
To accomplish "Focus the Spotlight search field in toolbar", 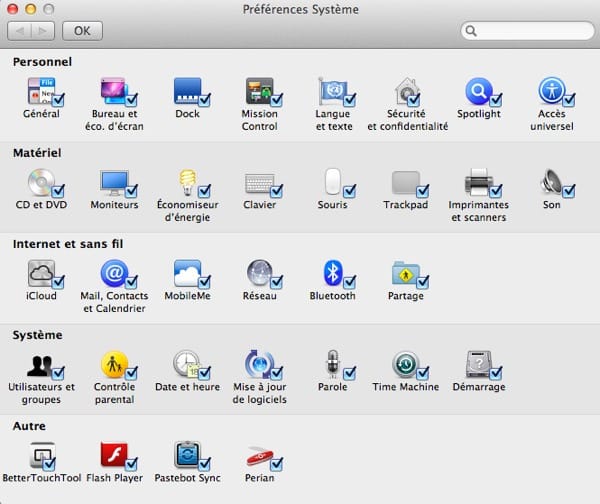I will [528, 31].
